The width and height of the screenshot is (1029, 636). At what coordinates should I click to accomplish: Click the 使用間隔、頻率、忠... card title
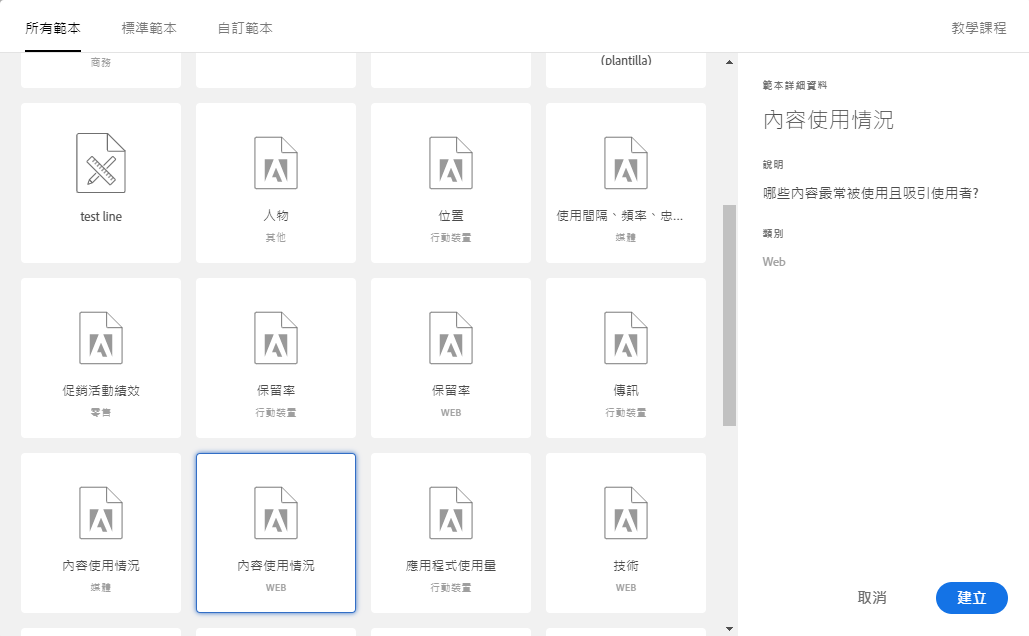tap(620, 215)
